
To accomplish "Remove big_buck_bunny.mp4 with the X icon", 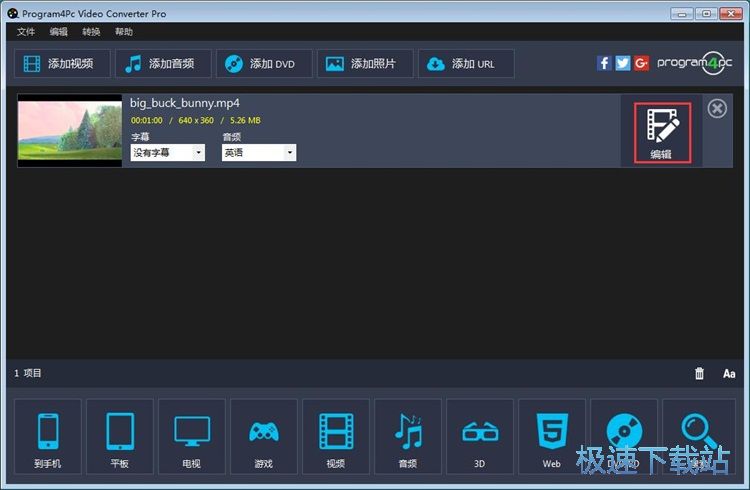I will point(717,108).
